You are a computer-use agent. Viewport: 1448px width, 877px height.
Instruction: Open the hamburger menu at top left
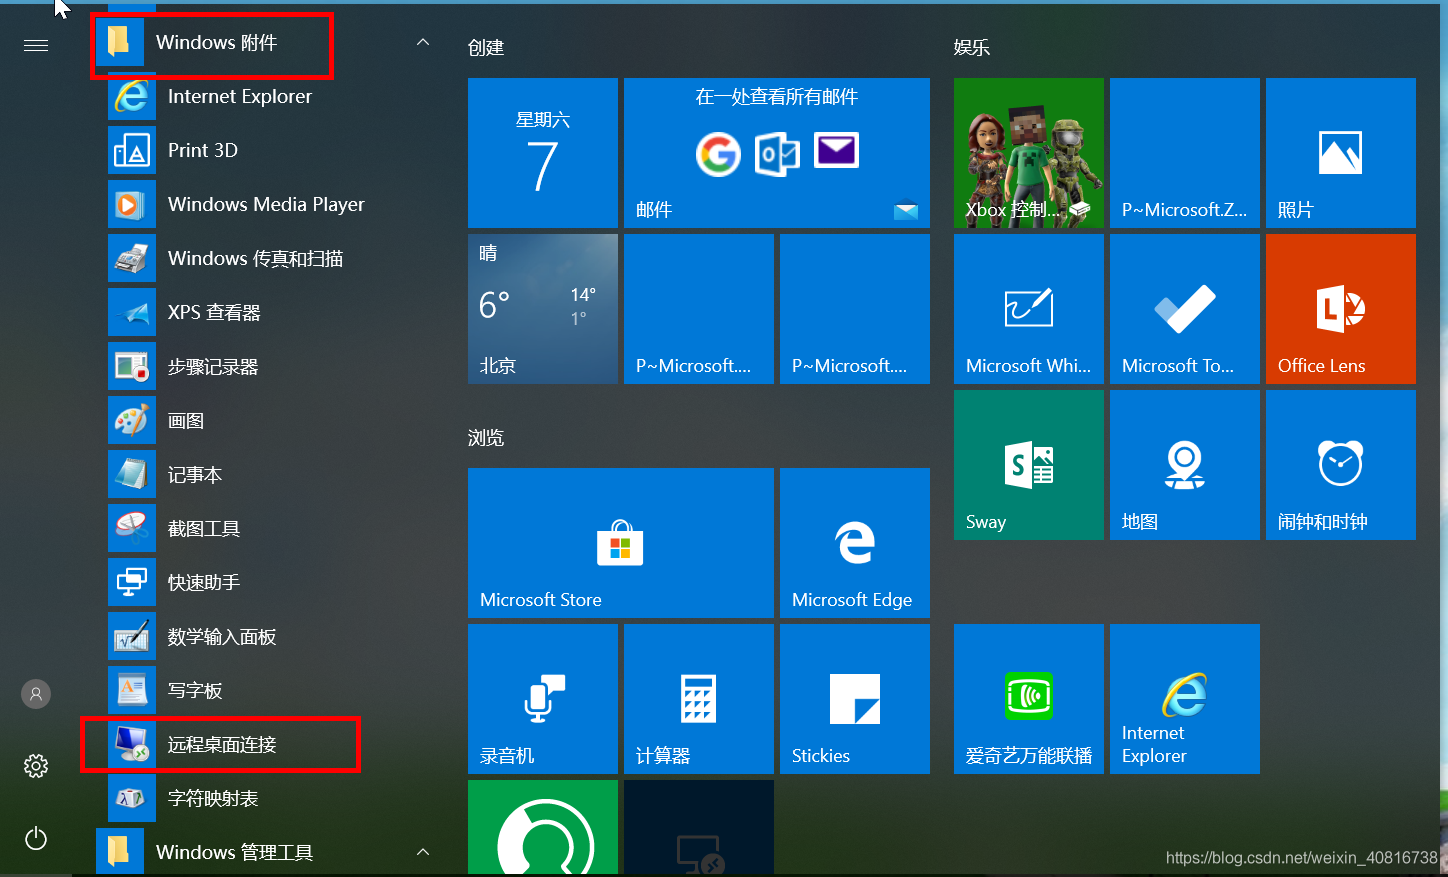coord(36,45)
